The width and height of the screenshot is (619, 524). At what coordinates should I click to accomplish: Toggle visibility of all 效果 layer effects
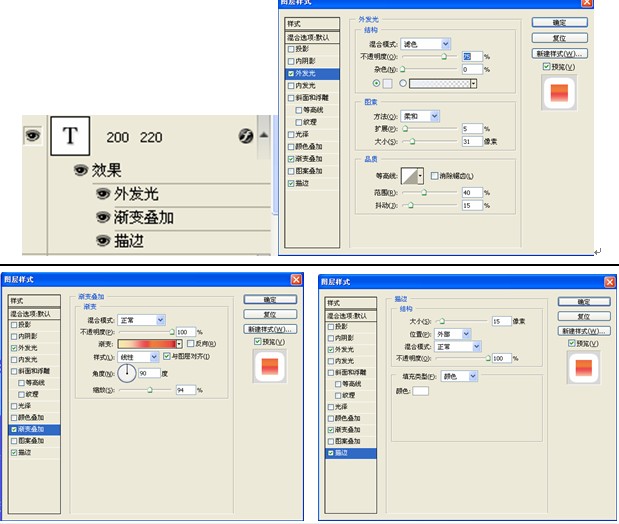(x=80, y=171)
